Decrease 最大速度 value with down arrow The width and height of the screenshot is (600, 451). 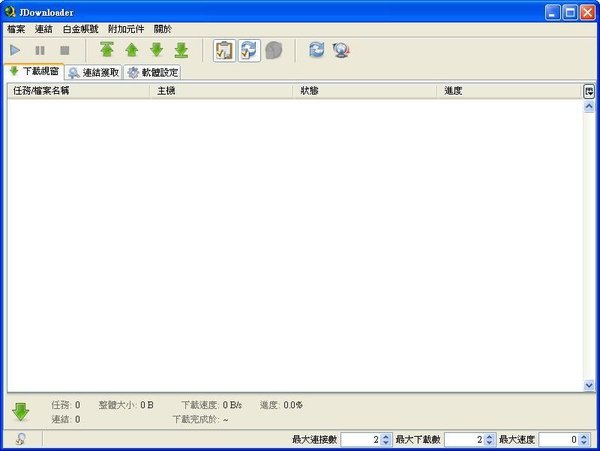[584, 443]
